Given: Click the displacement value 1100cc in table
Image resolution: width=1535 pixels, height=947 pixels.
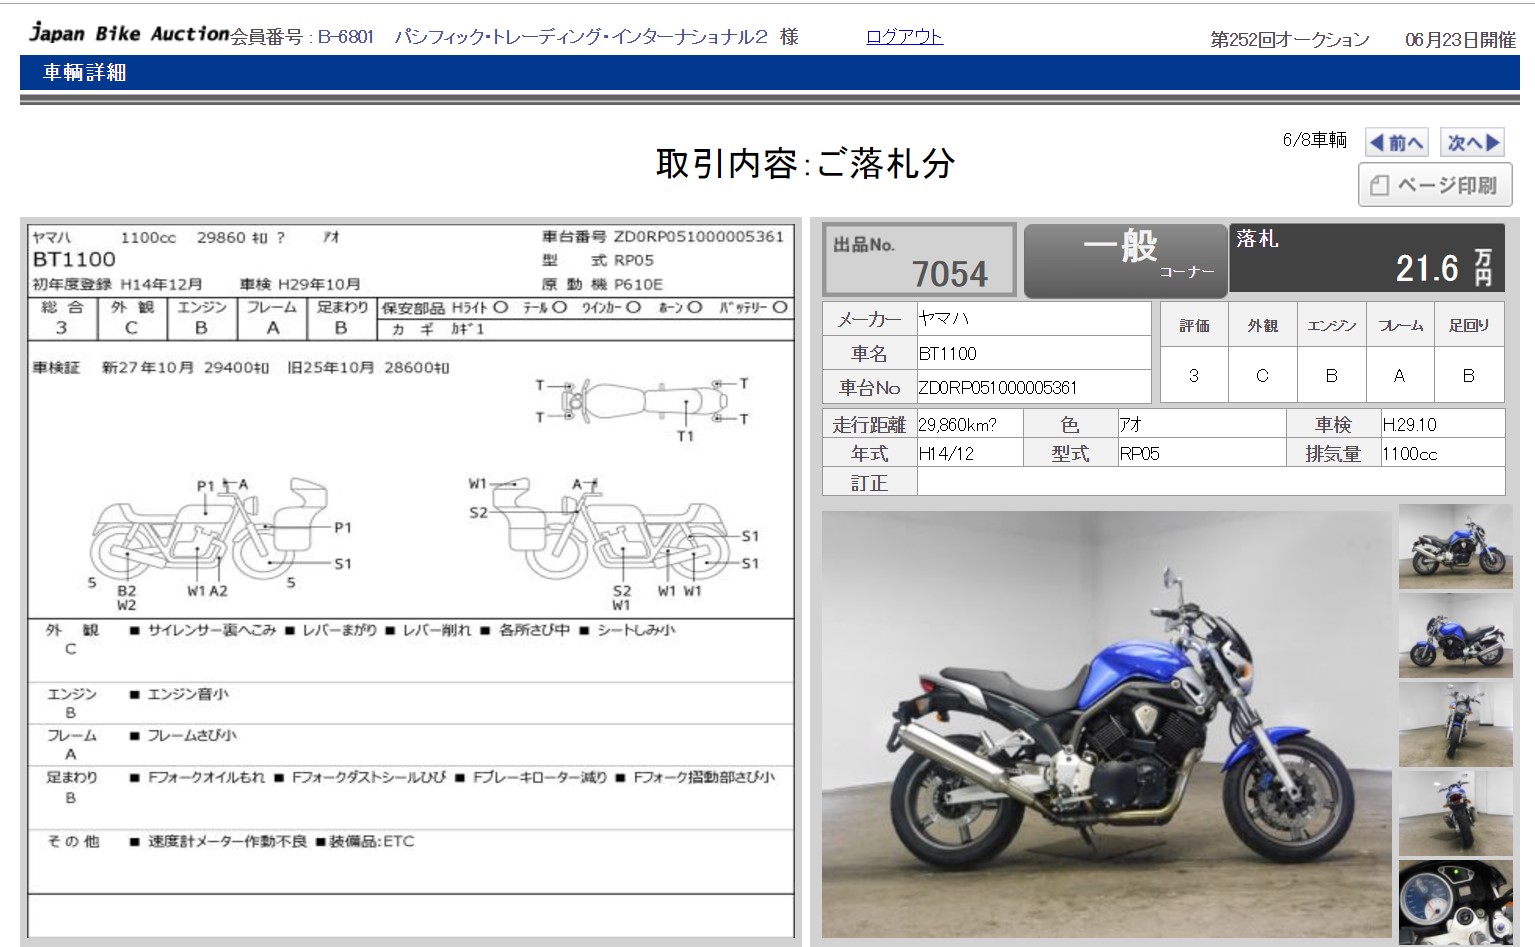Looking at the screenshot, I should click(x=1409, y=453).
